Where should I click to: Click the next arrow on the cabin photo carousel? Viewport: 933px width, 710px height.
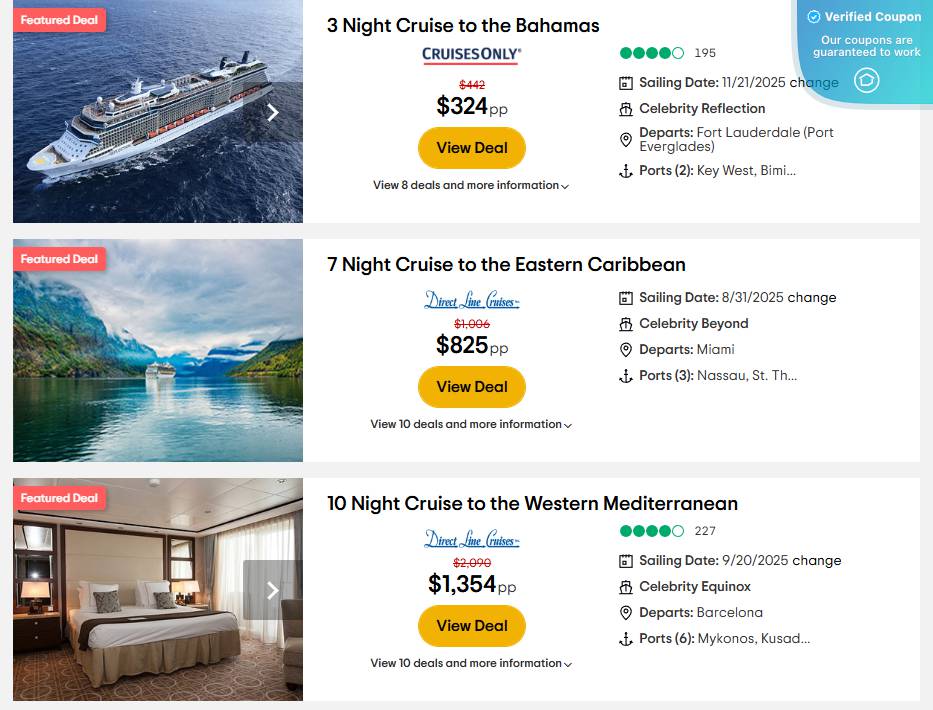click(272, 591)
